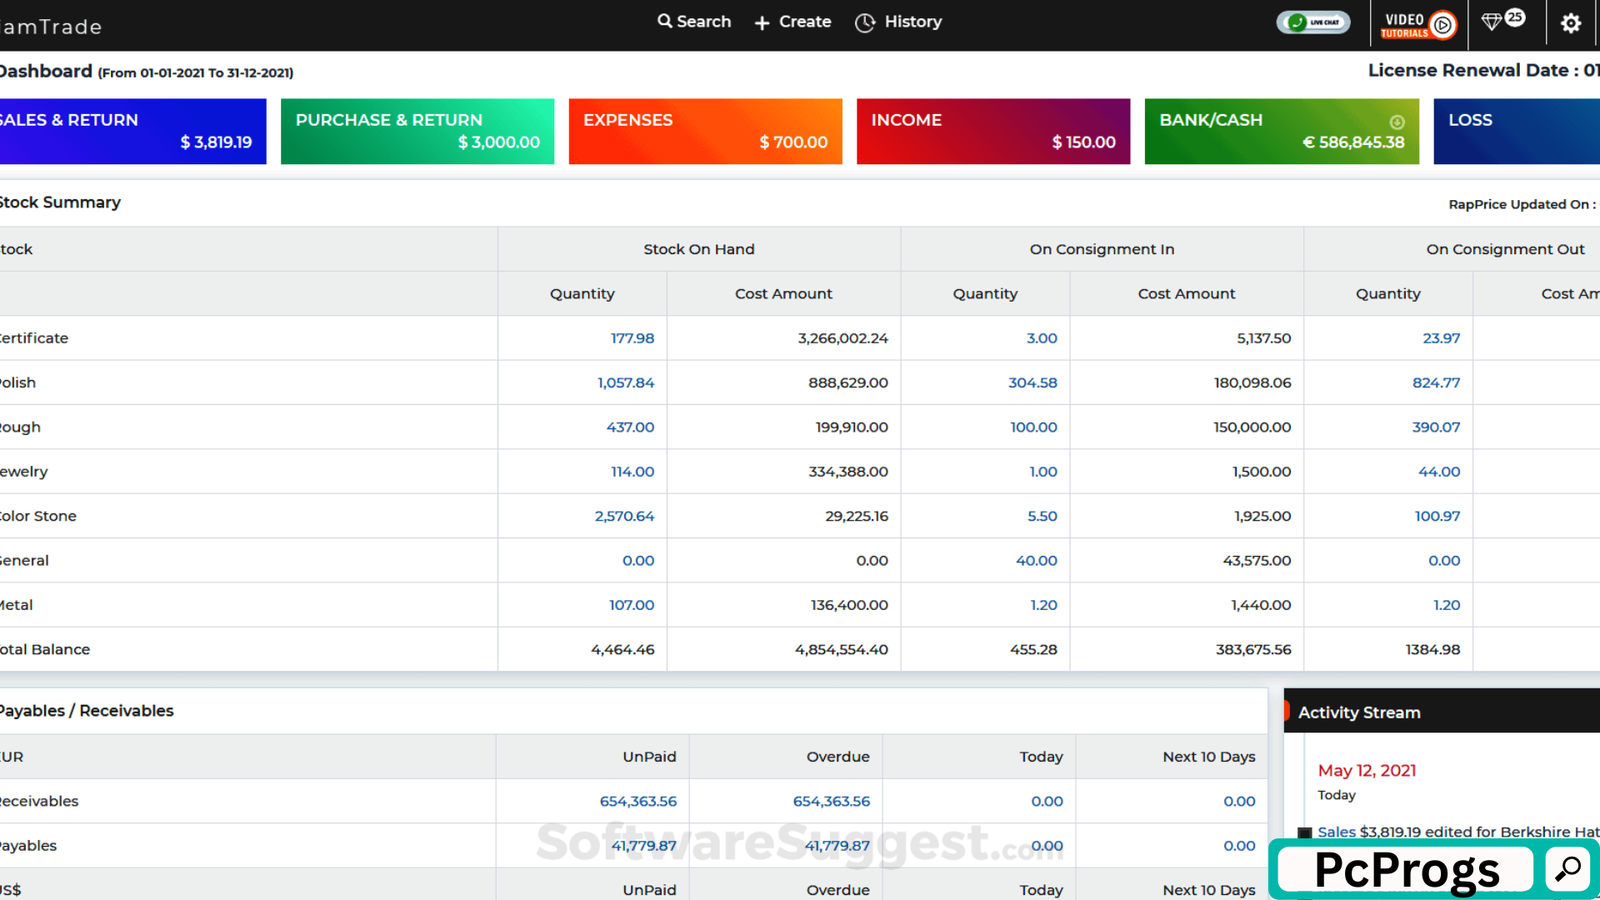This screenshot has height=900, width=1600.
Task: Open Certificate consignment in quantity 3.00
Action: point(1042,338)
